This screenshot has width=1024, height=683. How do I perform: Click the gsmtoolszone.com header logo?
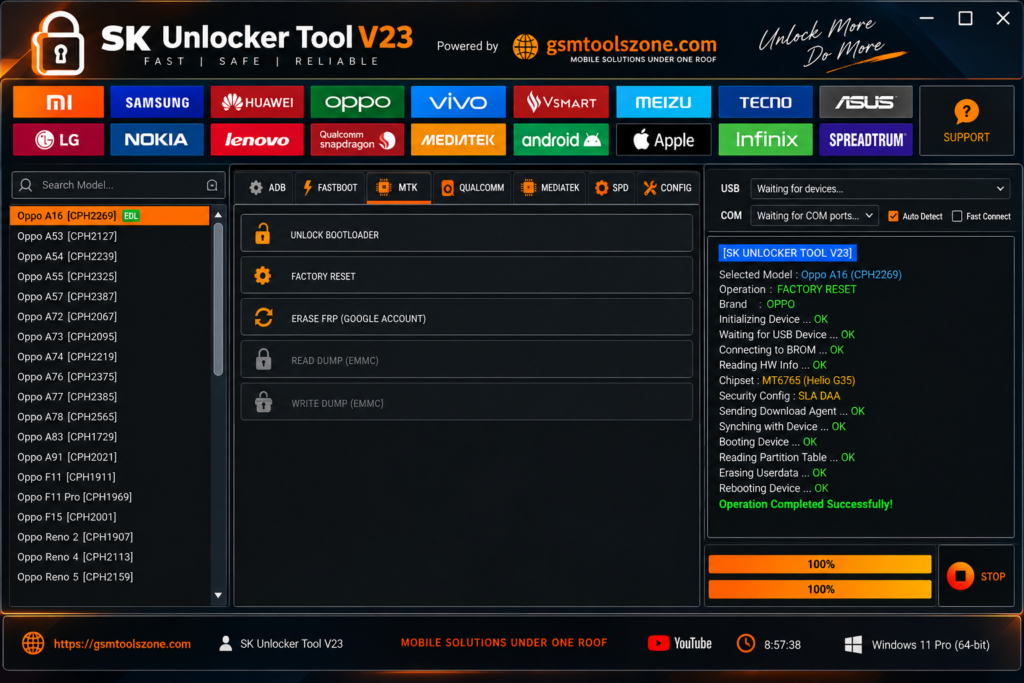click(x=614, y=47)
